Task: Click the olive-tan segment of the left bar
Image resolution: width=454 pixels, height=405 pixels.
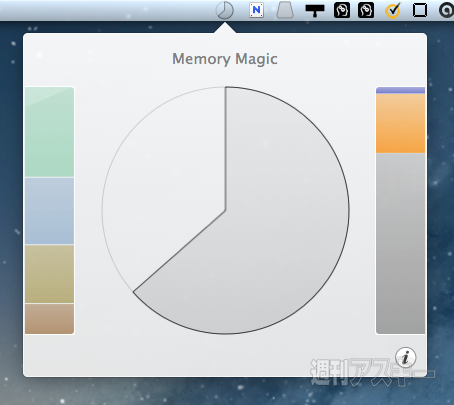Action: click(x=49, y=274)
